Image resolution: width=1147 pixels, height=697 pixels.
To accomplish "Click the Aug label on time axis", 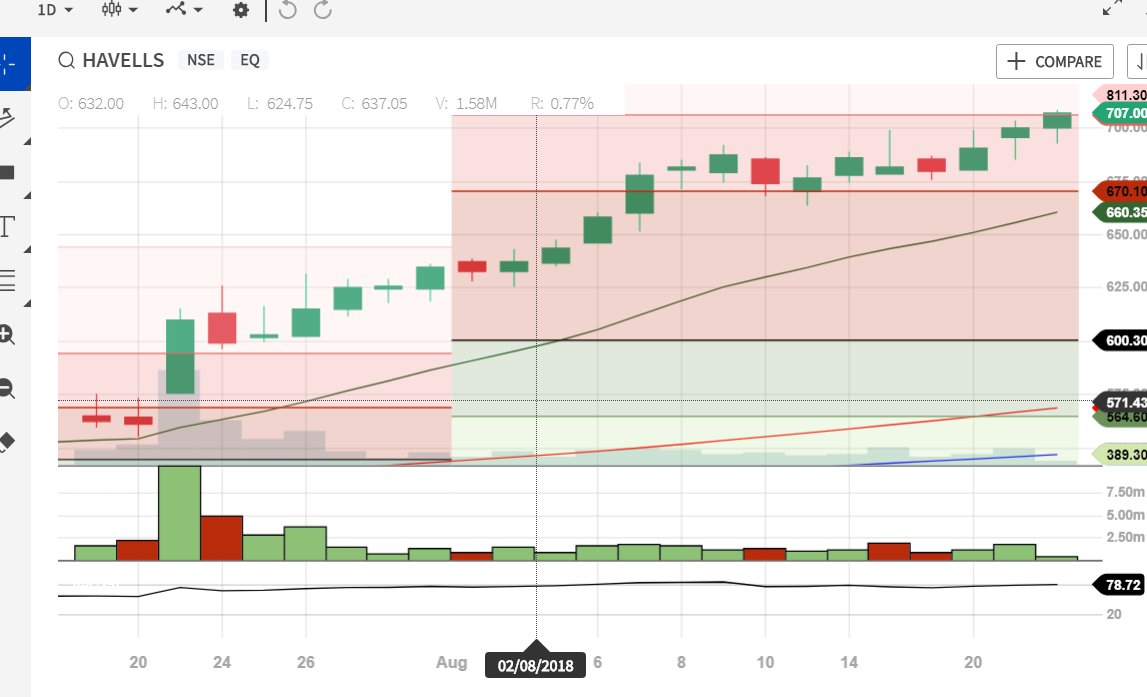I will 451,662.
